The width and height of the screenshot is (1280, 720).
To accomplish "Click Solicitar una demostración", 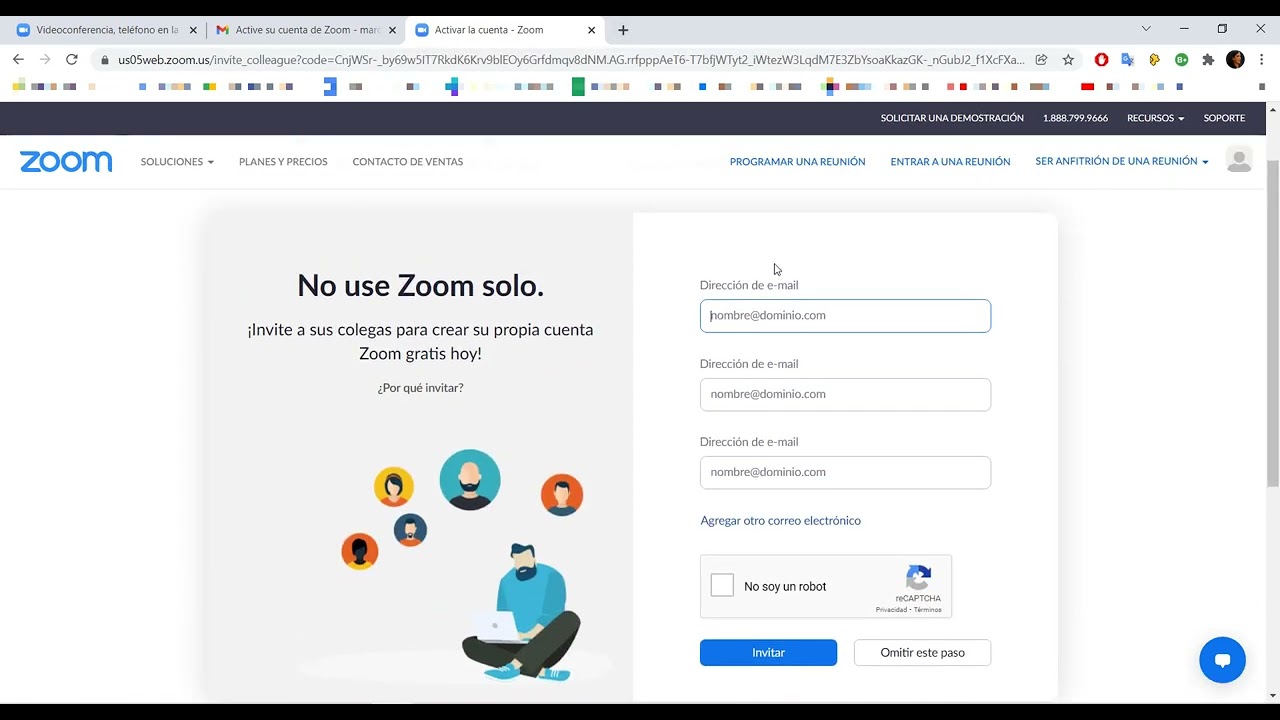I will 952,118.
